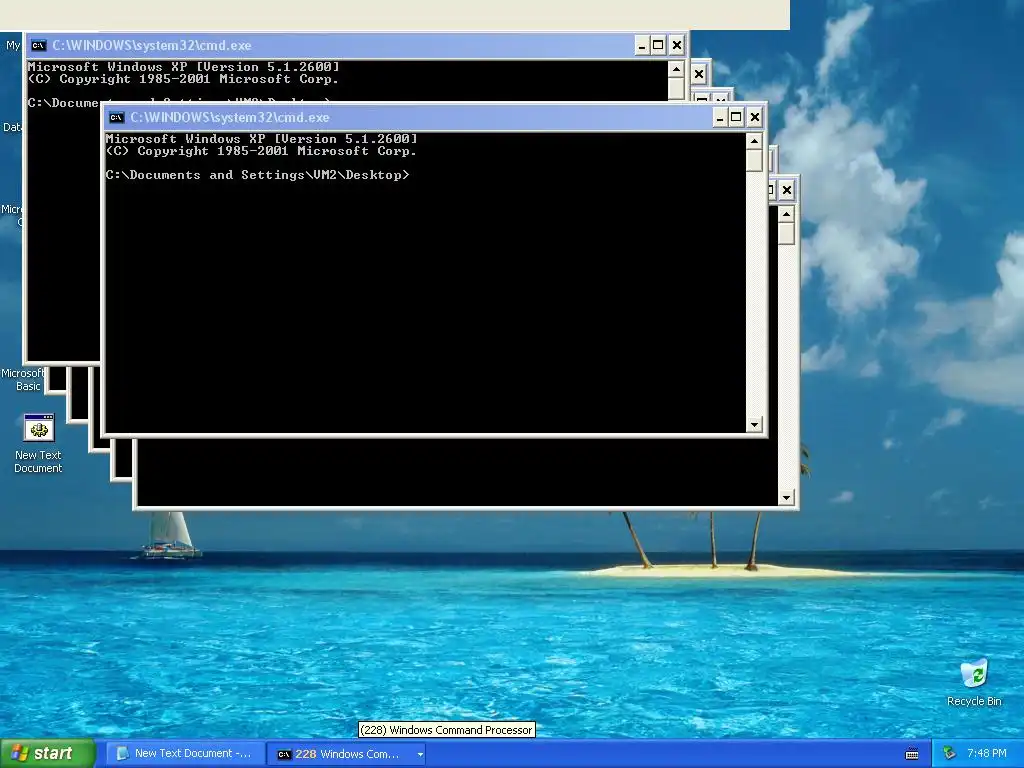Click the prompt line C:\Documents and Settings\VM2\Desktop>

click(x=257, y=175)
